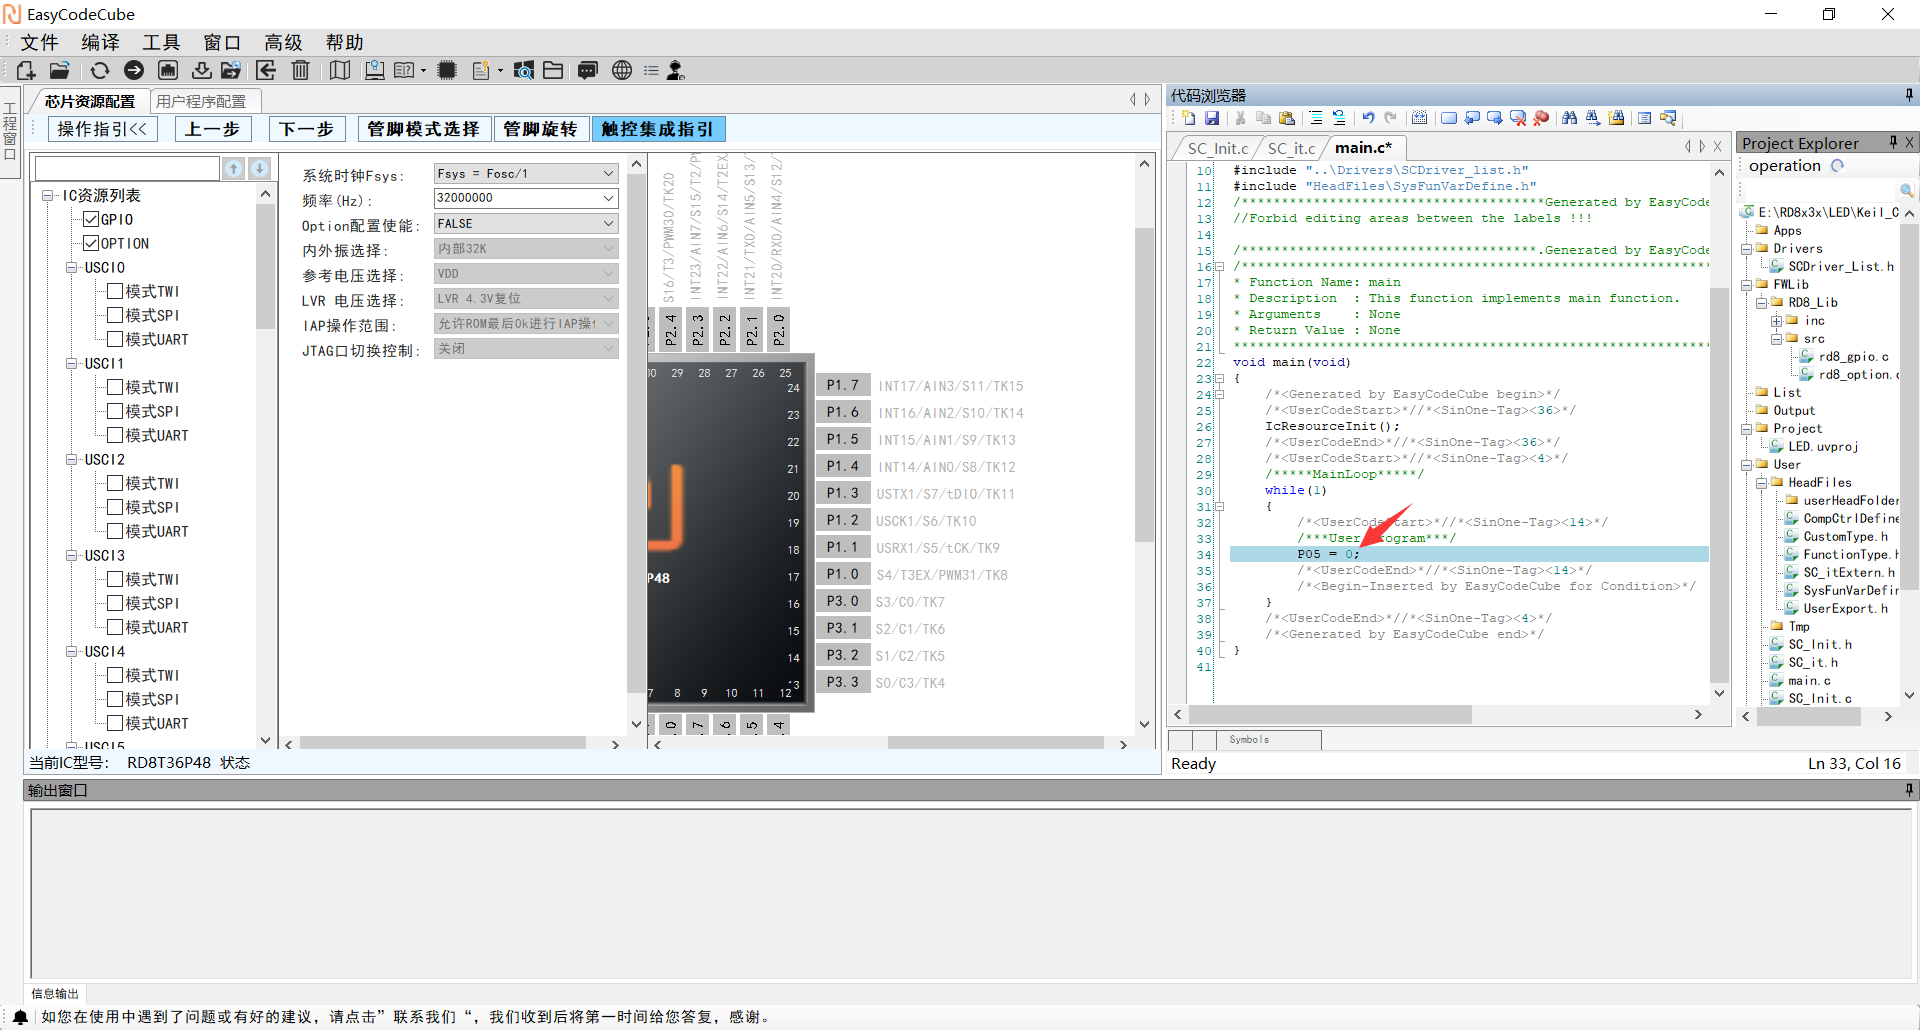Click the download-arrow toolbar icon
This screenshot has width=1920, height=1030.
(201, 70)
